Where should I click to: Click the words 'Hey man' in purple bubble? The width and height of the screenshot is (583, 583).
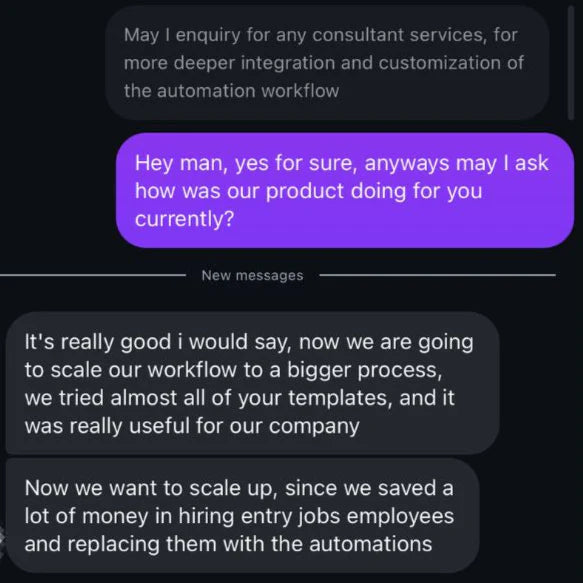(181, 163)
